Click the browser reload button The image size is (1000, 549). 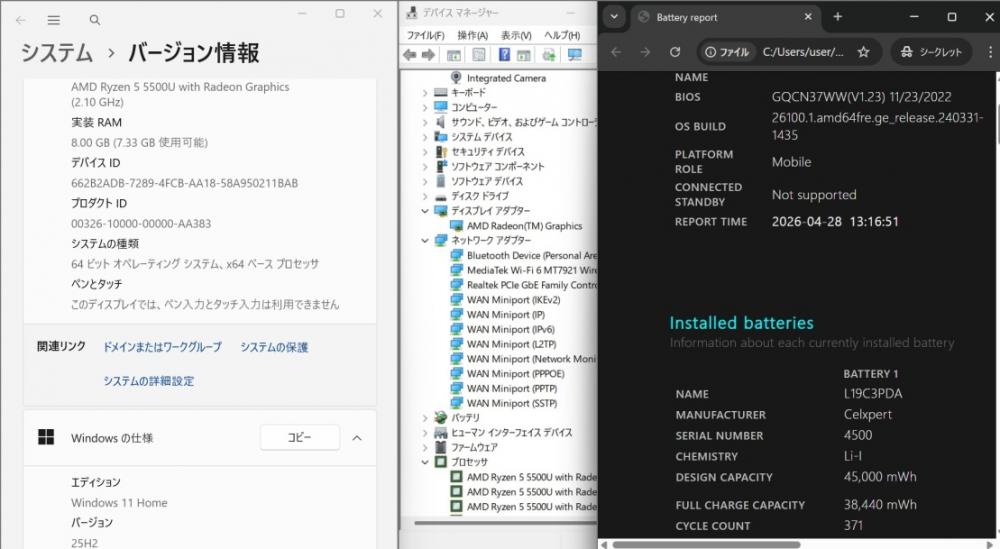[675, 52]
